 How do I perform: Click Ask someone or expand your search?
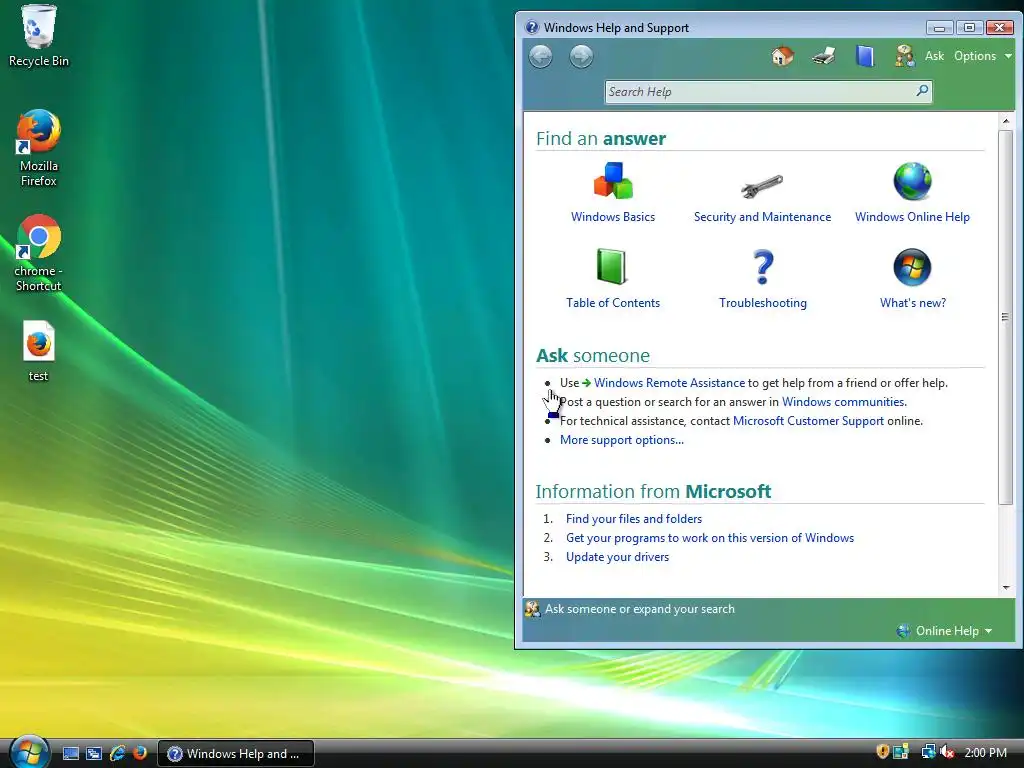tap(639, 609)
